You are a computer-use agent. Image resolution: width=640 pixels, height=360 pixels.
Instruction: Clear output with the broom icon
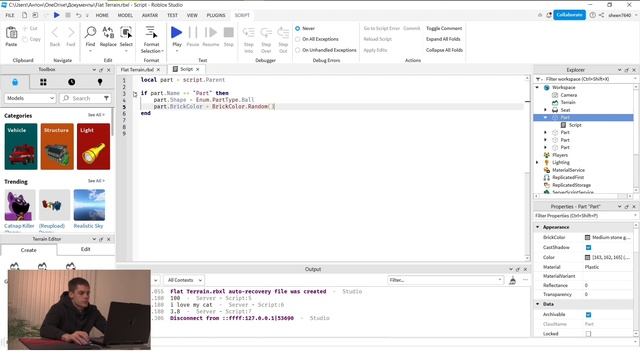(512, 280)
